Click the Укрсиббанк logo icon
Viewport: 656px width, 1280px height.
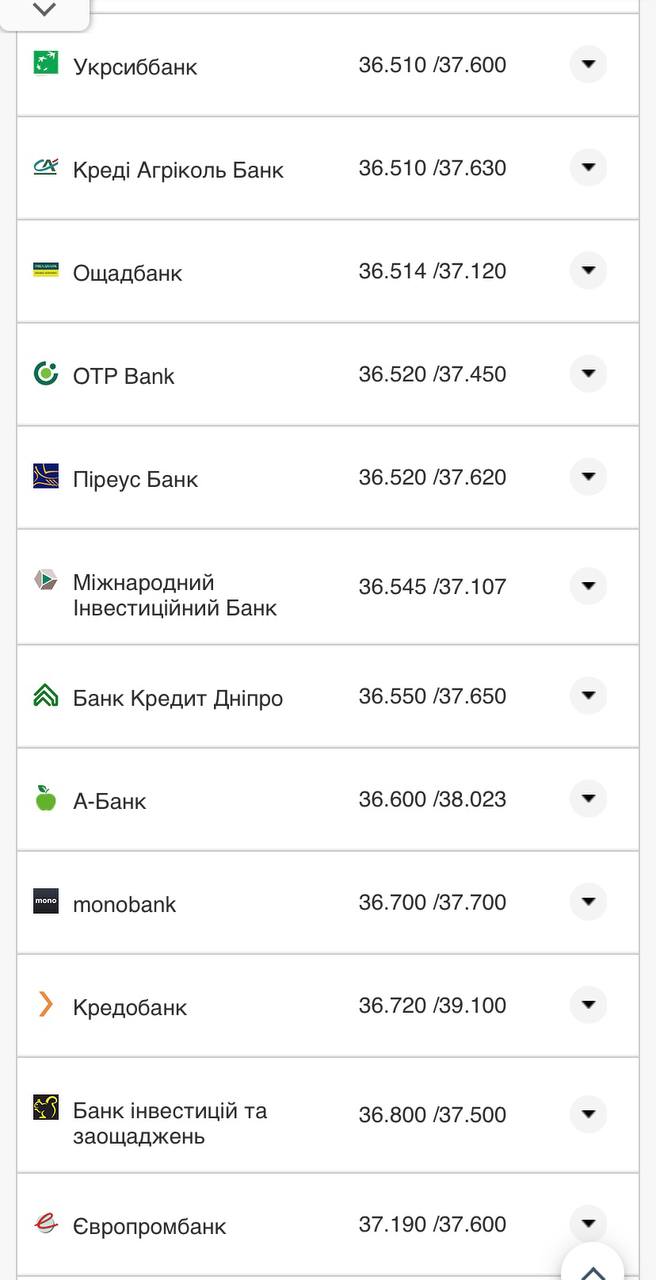pos(45,63)
